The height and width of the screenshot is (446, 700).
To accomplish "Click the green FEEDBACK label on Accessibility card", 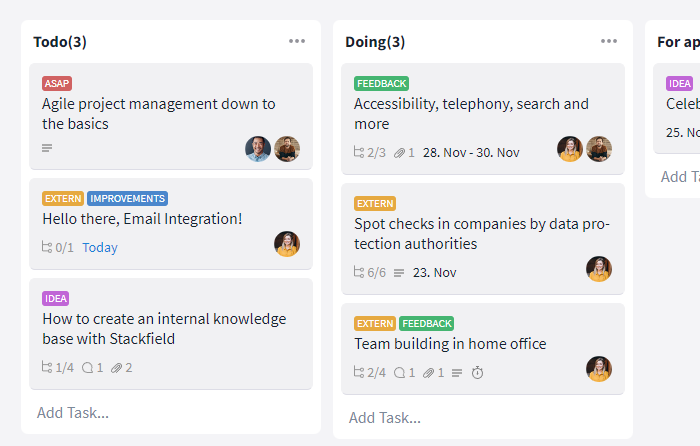I will click(x=382, y=83).
